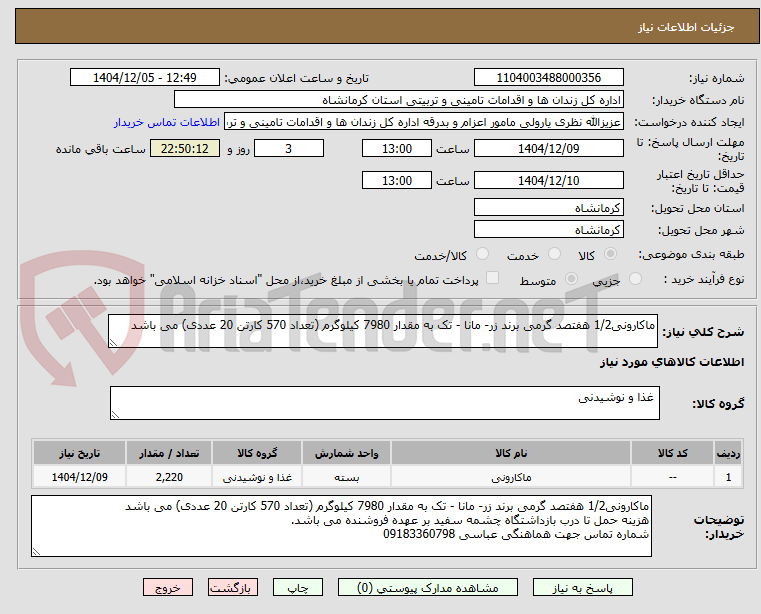Click the resize handle of گروه کالا box

click(116, 415)
